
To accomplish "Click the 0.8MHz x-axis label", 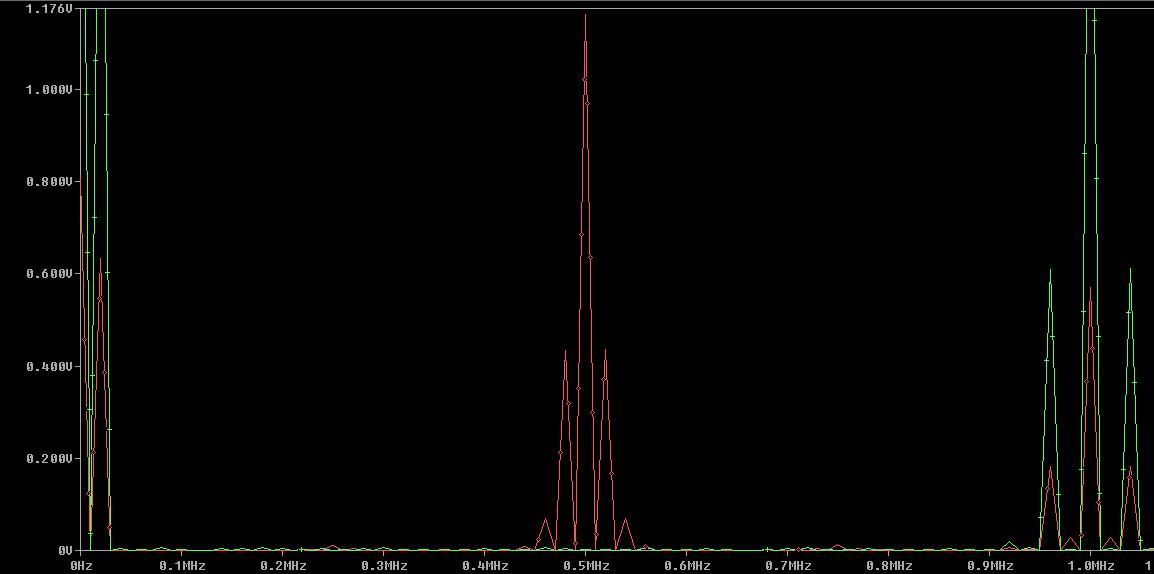I will pyautogui.click(x=888, y=565).
